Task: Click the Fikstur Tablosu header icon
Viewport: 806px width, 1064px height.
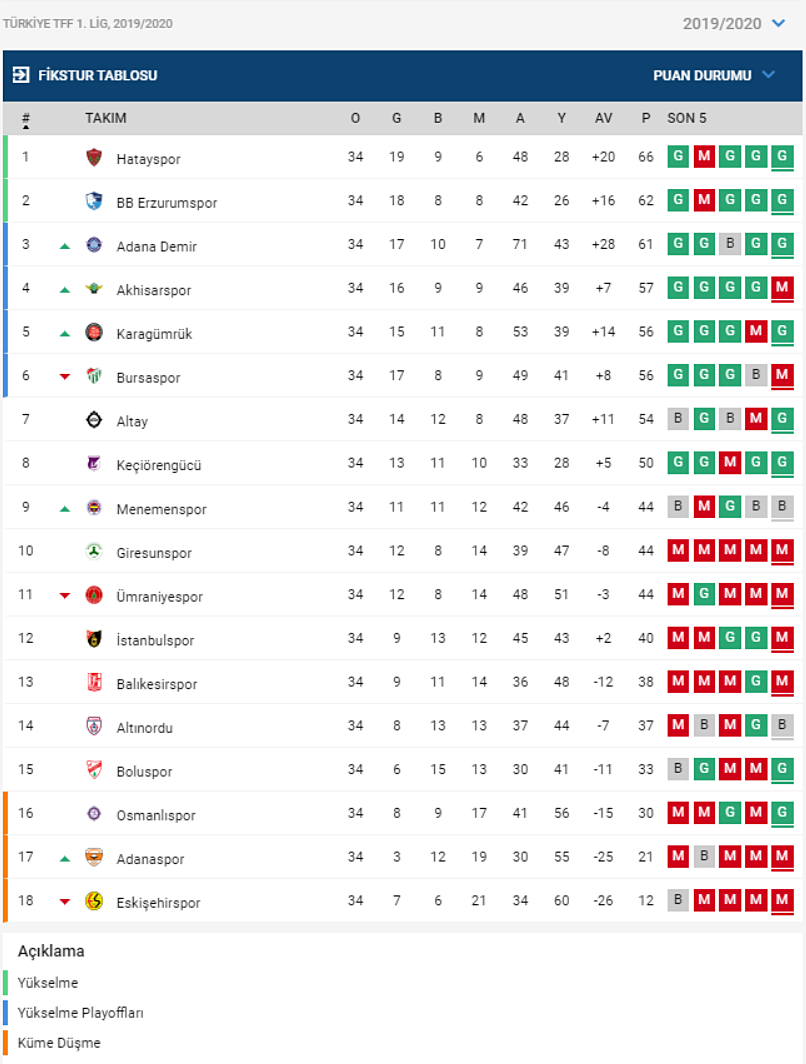Action: [21, 75]
